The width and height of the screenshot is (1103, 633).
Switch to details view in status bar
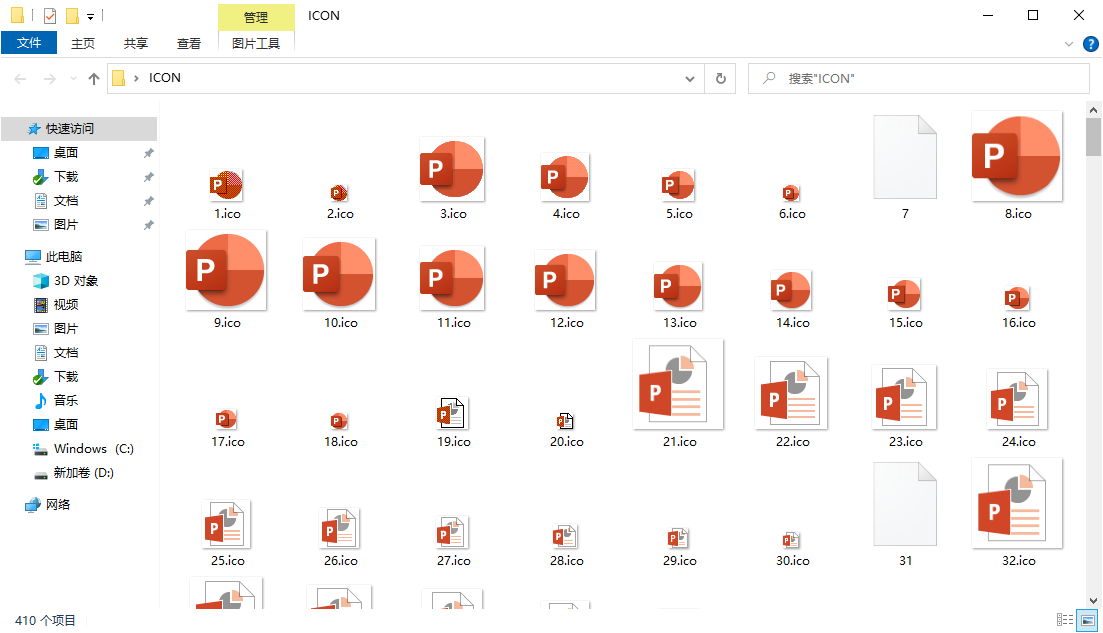tap(1065, 620)
